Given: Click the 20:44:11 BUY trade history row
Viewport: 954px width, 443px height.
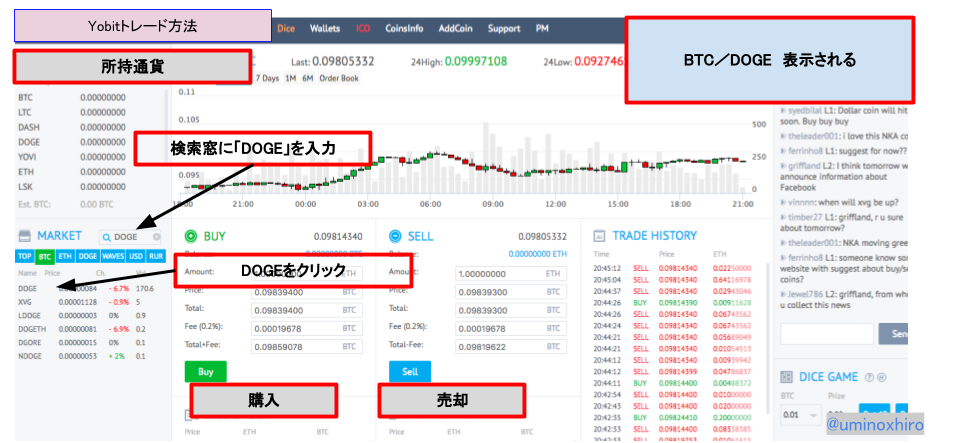Looking at the screenshot, I should click(673, 383).
